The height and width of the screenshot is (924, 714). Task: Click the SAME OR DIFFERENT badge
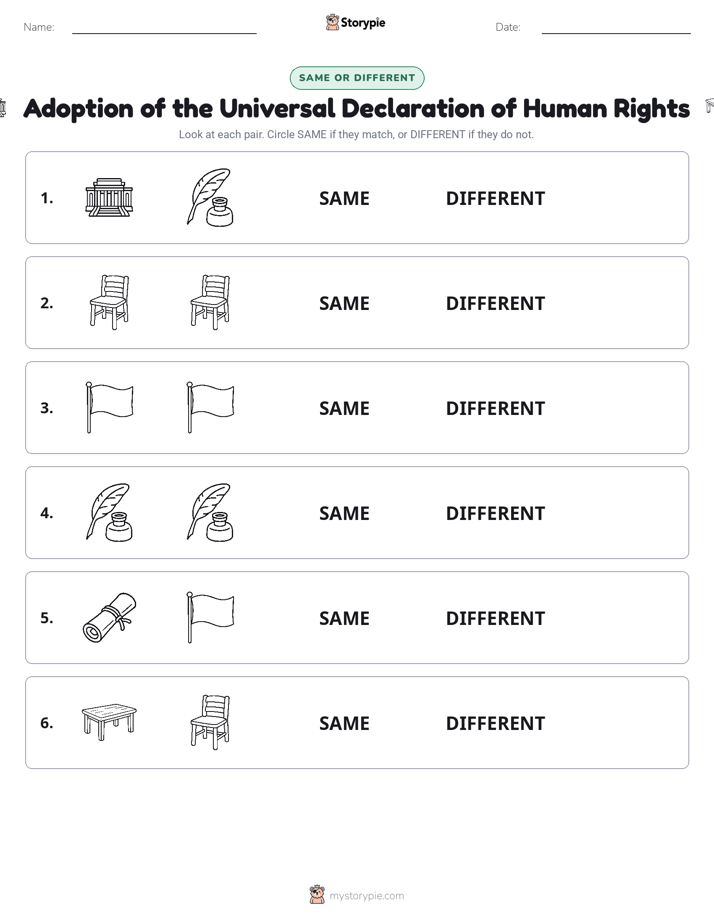coord(357,78)
